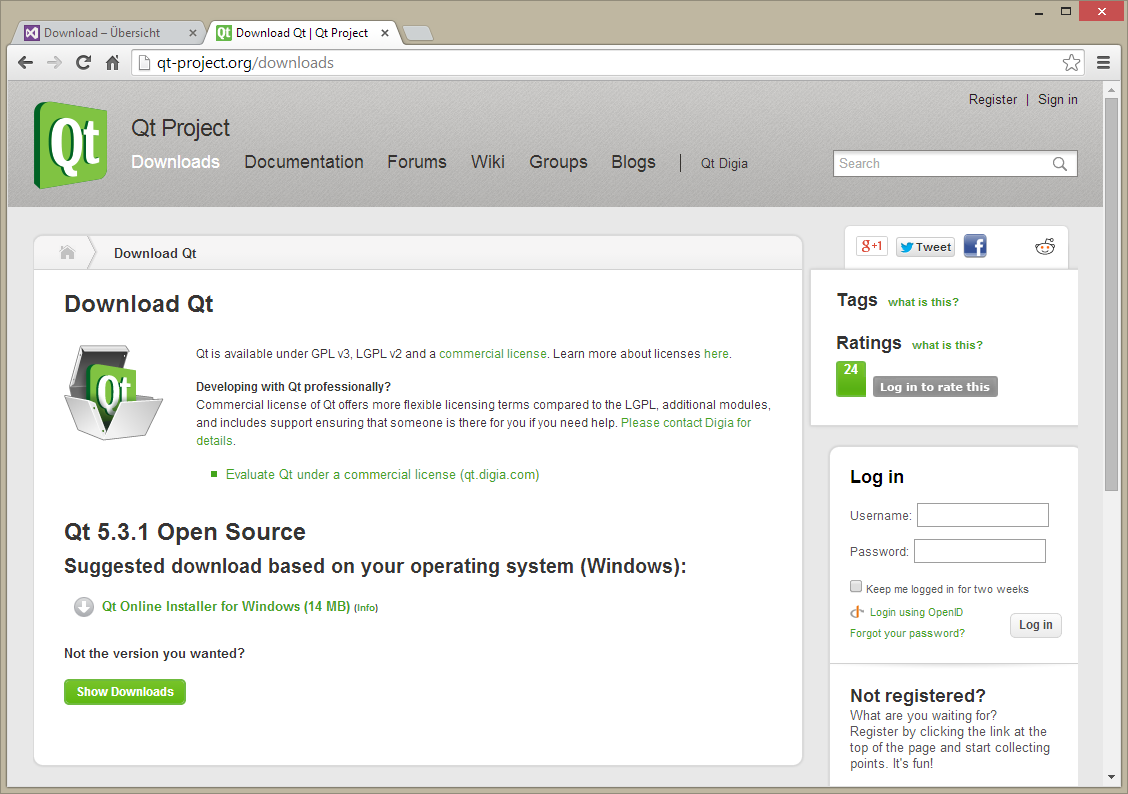Click the browser forward arrow
1128x794 pixels.
click(55, 63)
